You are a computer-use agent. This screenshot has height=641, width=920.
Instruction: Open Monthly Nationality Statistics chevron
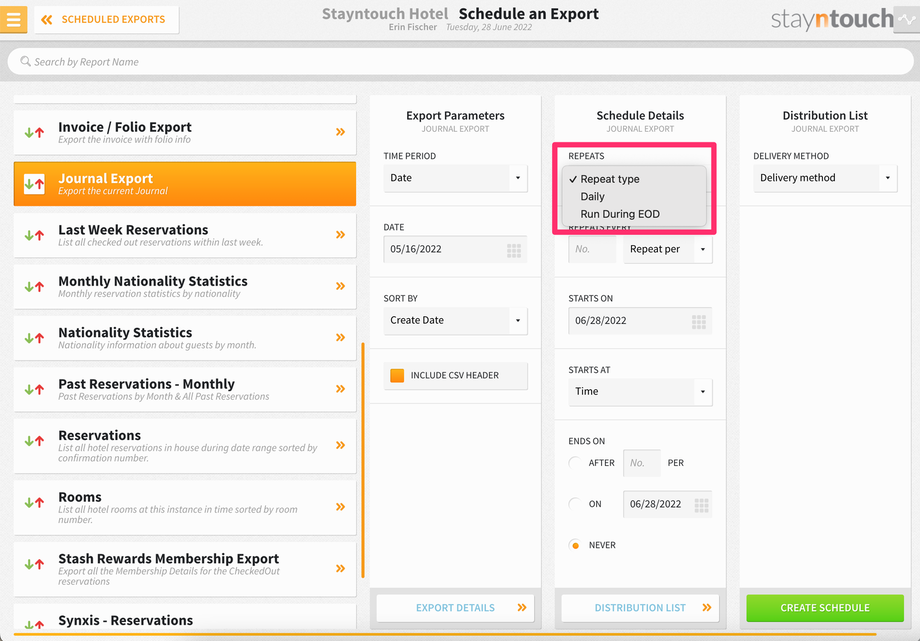[340, 286]
